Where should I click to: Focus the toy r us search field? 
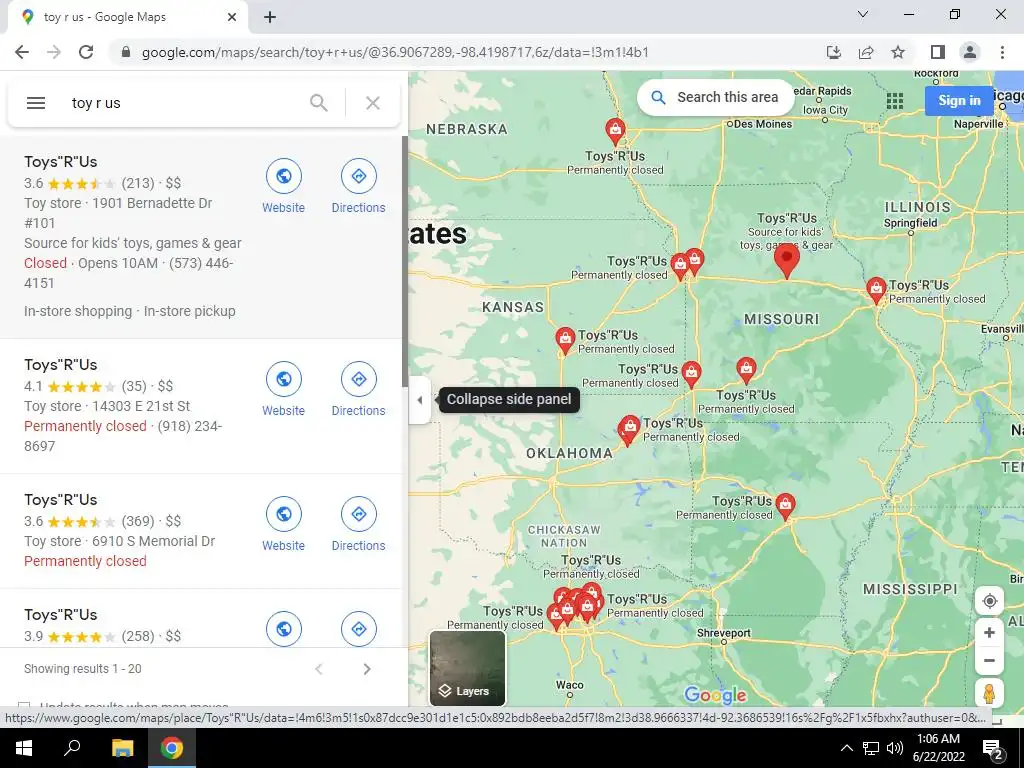[183, 103]
